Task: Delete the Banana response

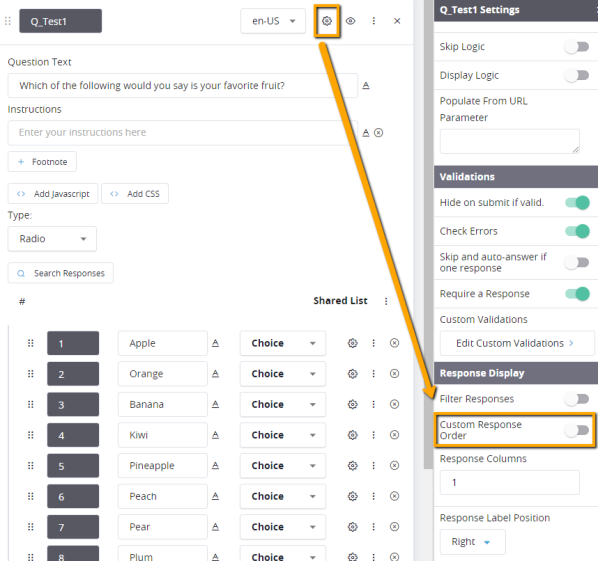Action: [x=394, y=404]
